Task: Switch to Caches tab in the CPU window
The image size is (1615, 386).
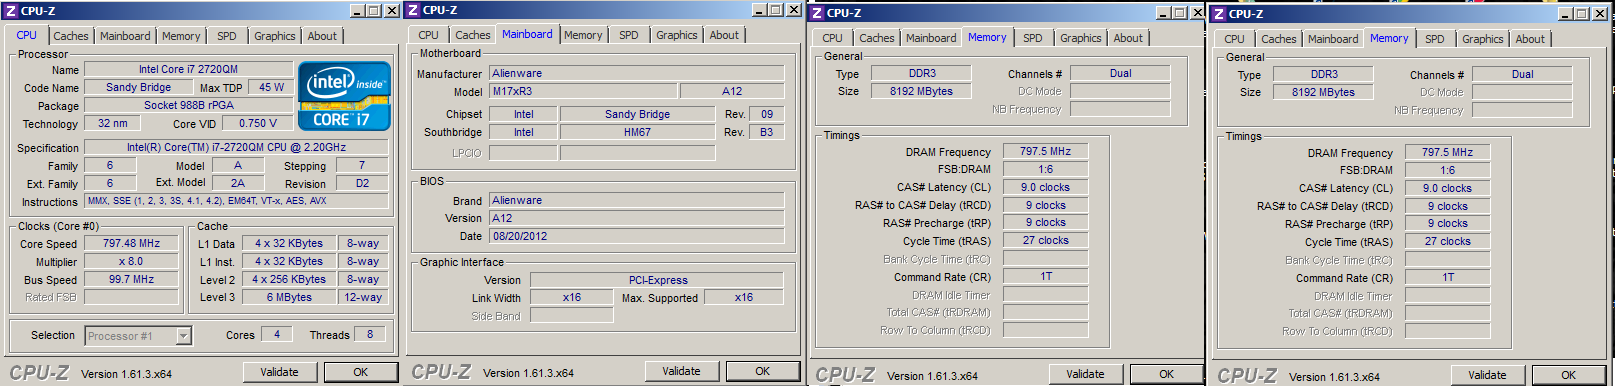Action: tap(71, 36)
